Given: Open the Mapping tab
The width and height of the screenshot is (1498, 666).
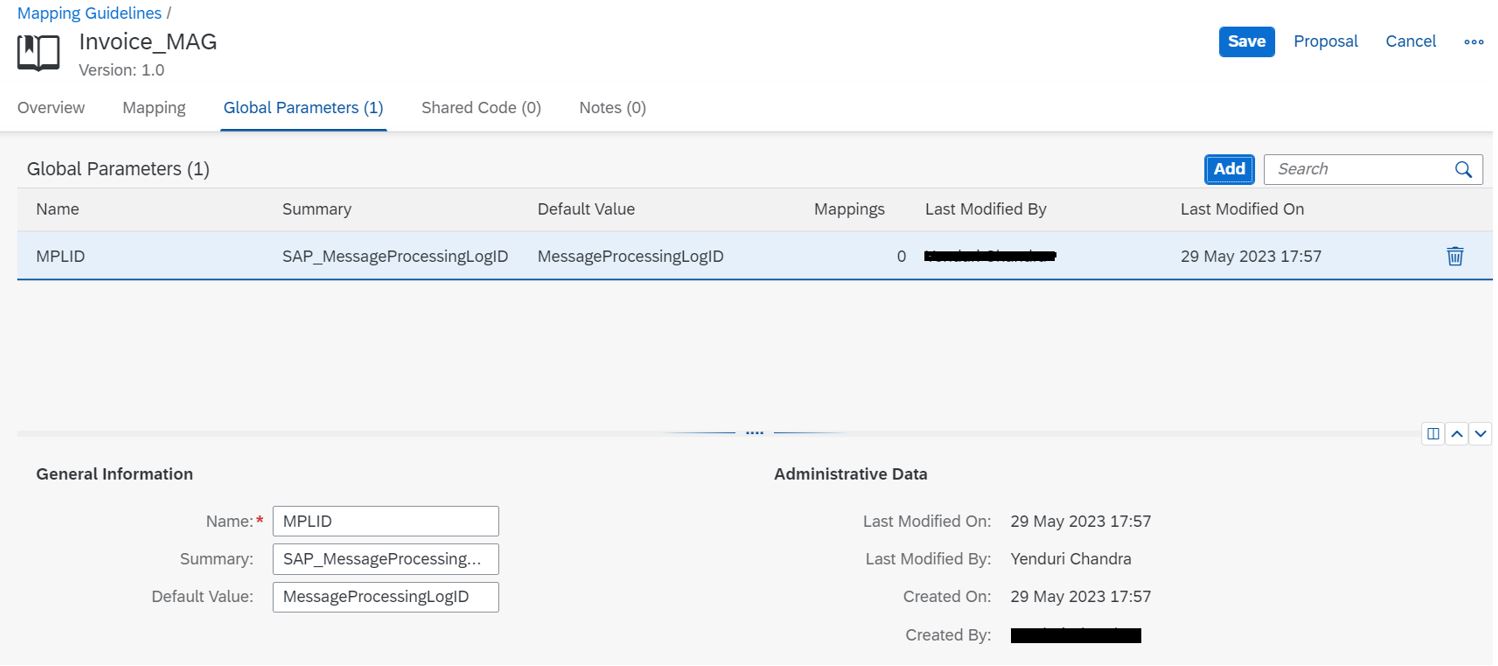Looking at the screenshot, I should (153, 107).
